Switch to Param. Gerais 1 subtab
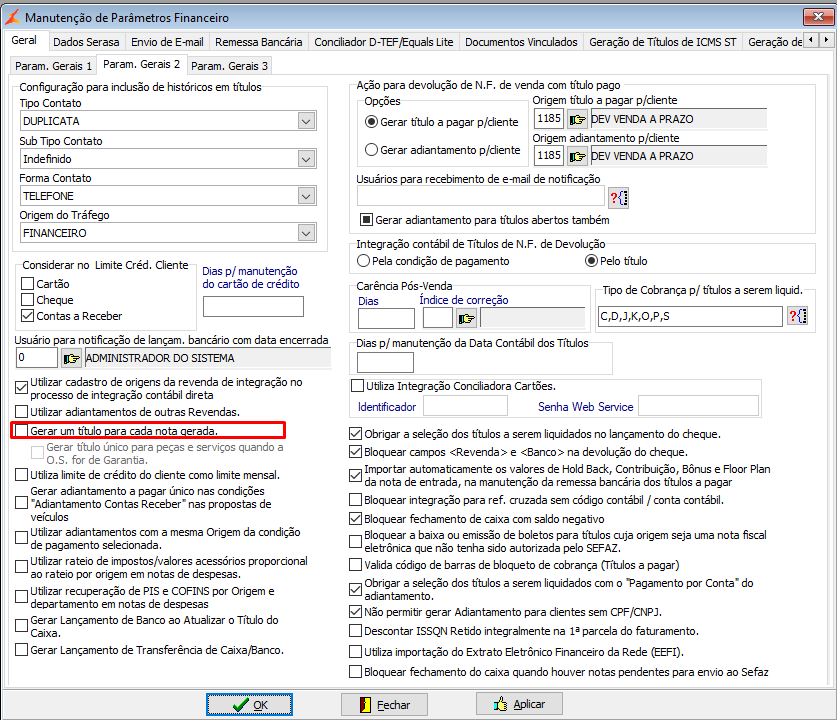Viewport: 837px width, 720px height. click(53, 66)
